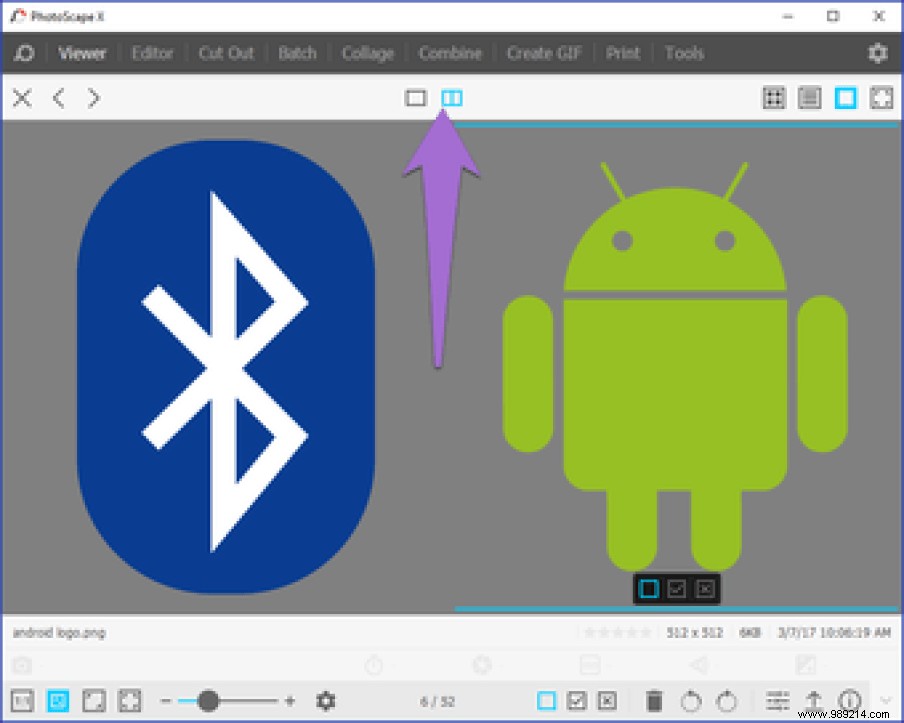This screenshot has height=723, width=904.
Task: Expand the bottom-right chevron arrow
Action: [x=884, y=701]
